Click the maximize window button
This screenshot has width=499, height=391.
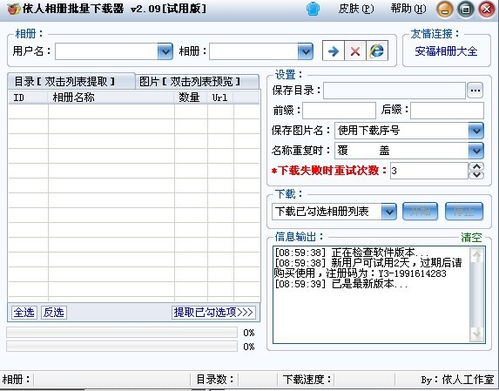tap(466, 9)
